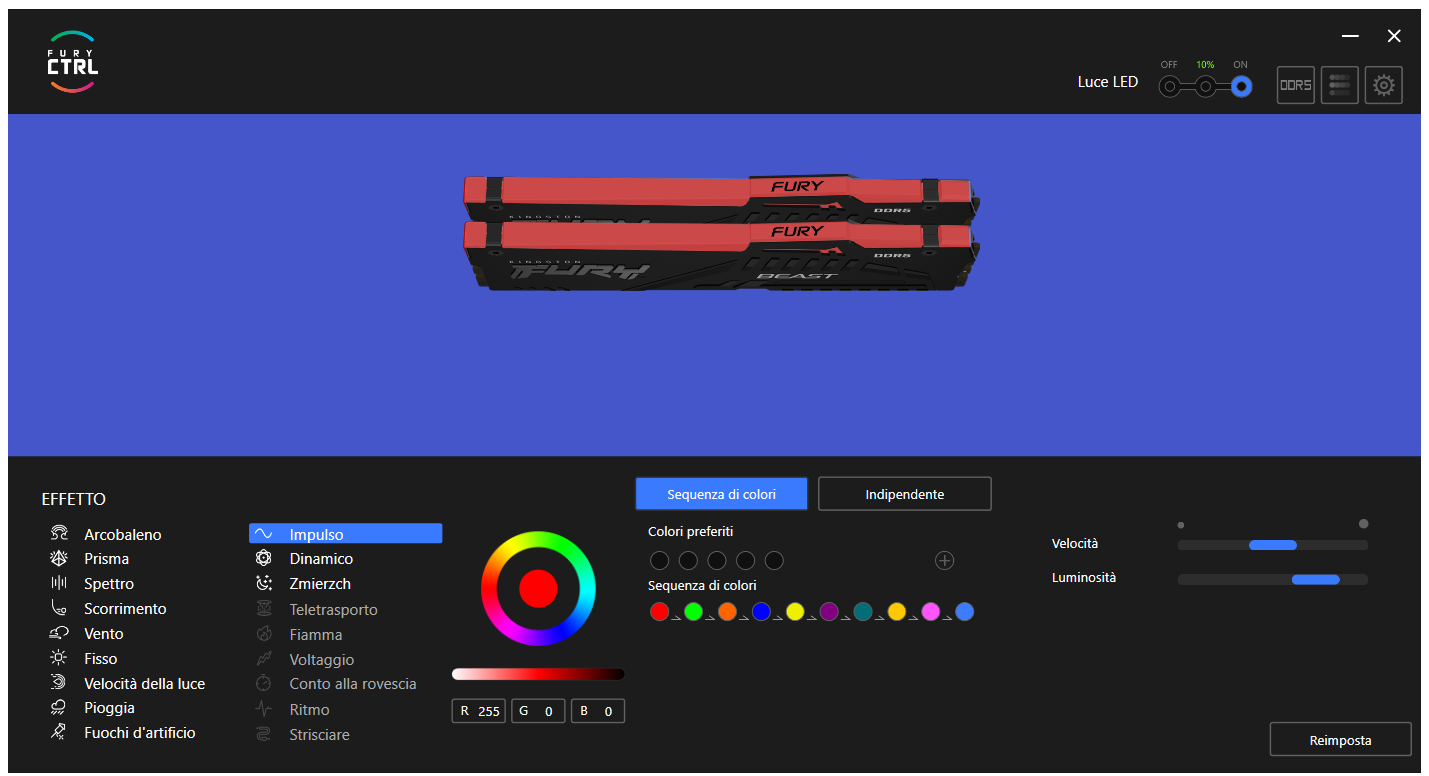Select the green swatch in color sequence
This screenshot has height=776, width=1429.
[693, 611]
